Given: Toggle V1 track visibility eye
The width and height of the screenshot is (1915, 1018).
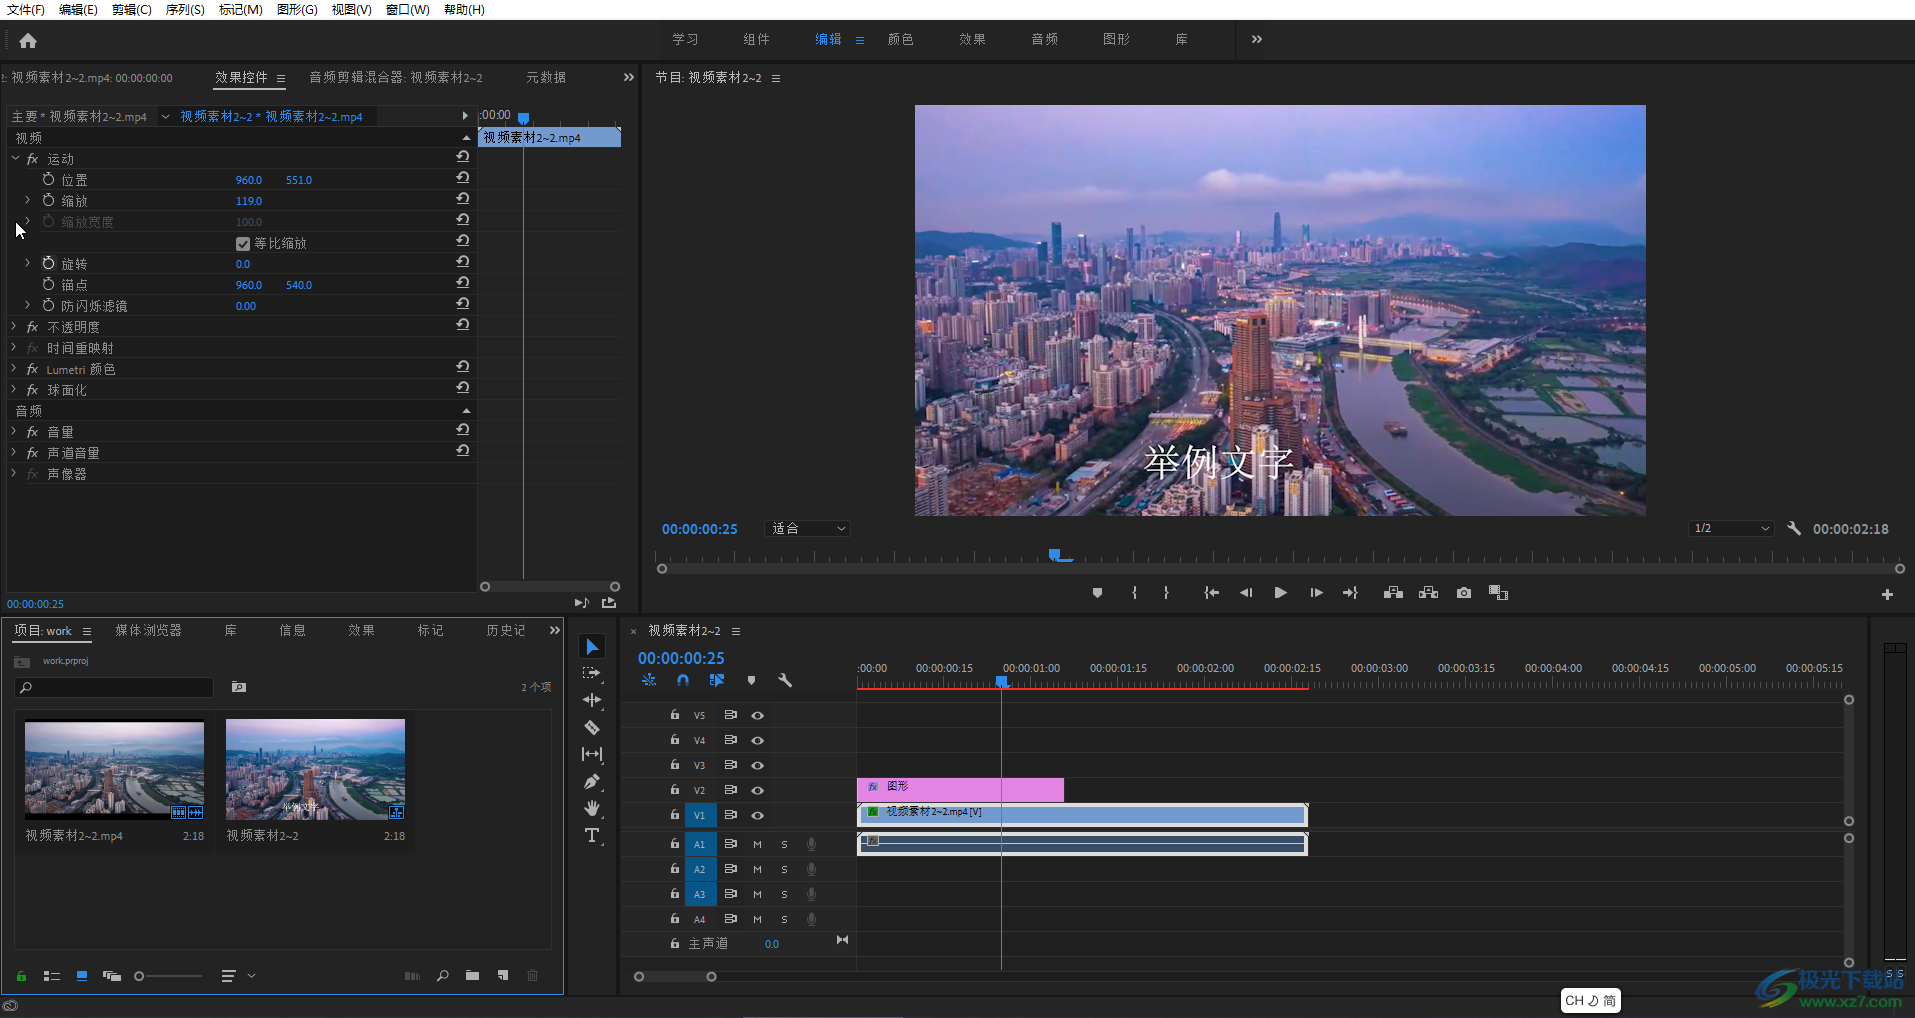Looking at the screenshot, I should 758,815.
